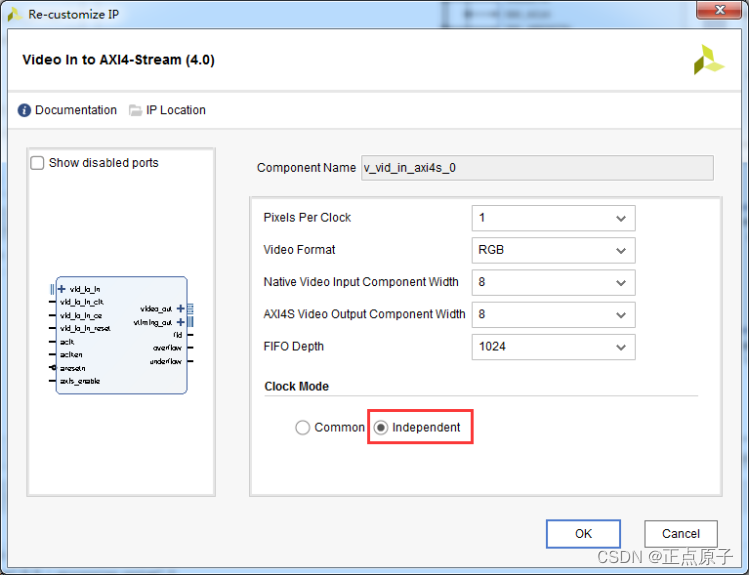Expand the video_out interface plus icon

pos(181,309)
